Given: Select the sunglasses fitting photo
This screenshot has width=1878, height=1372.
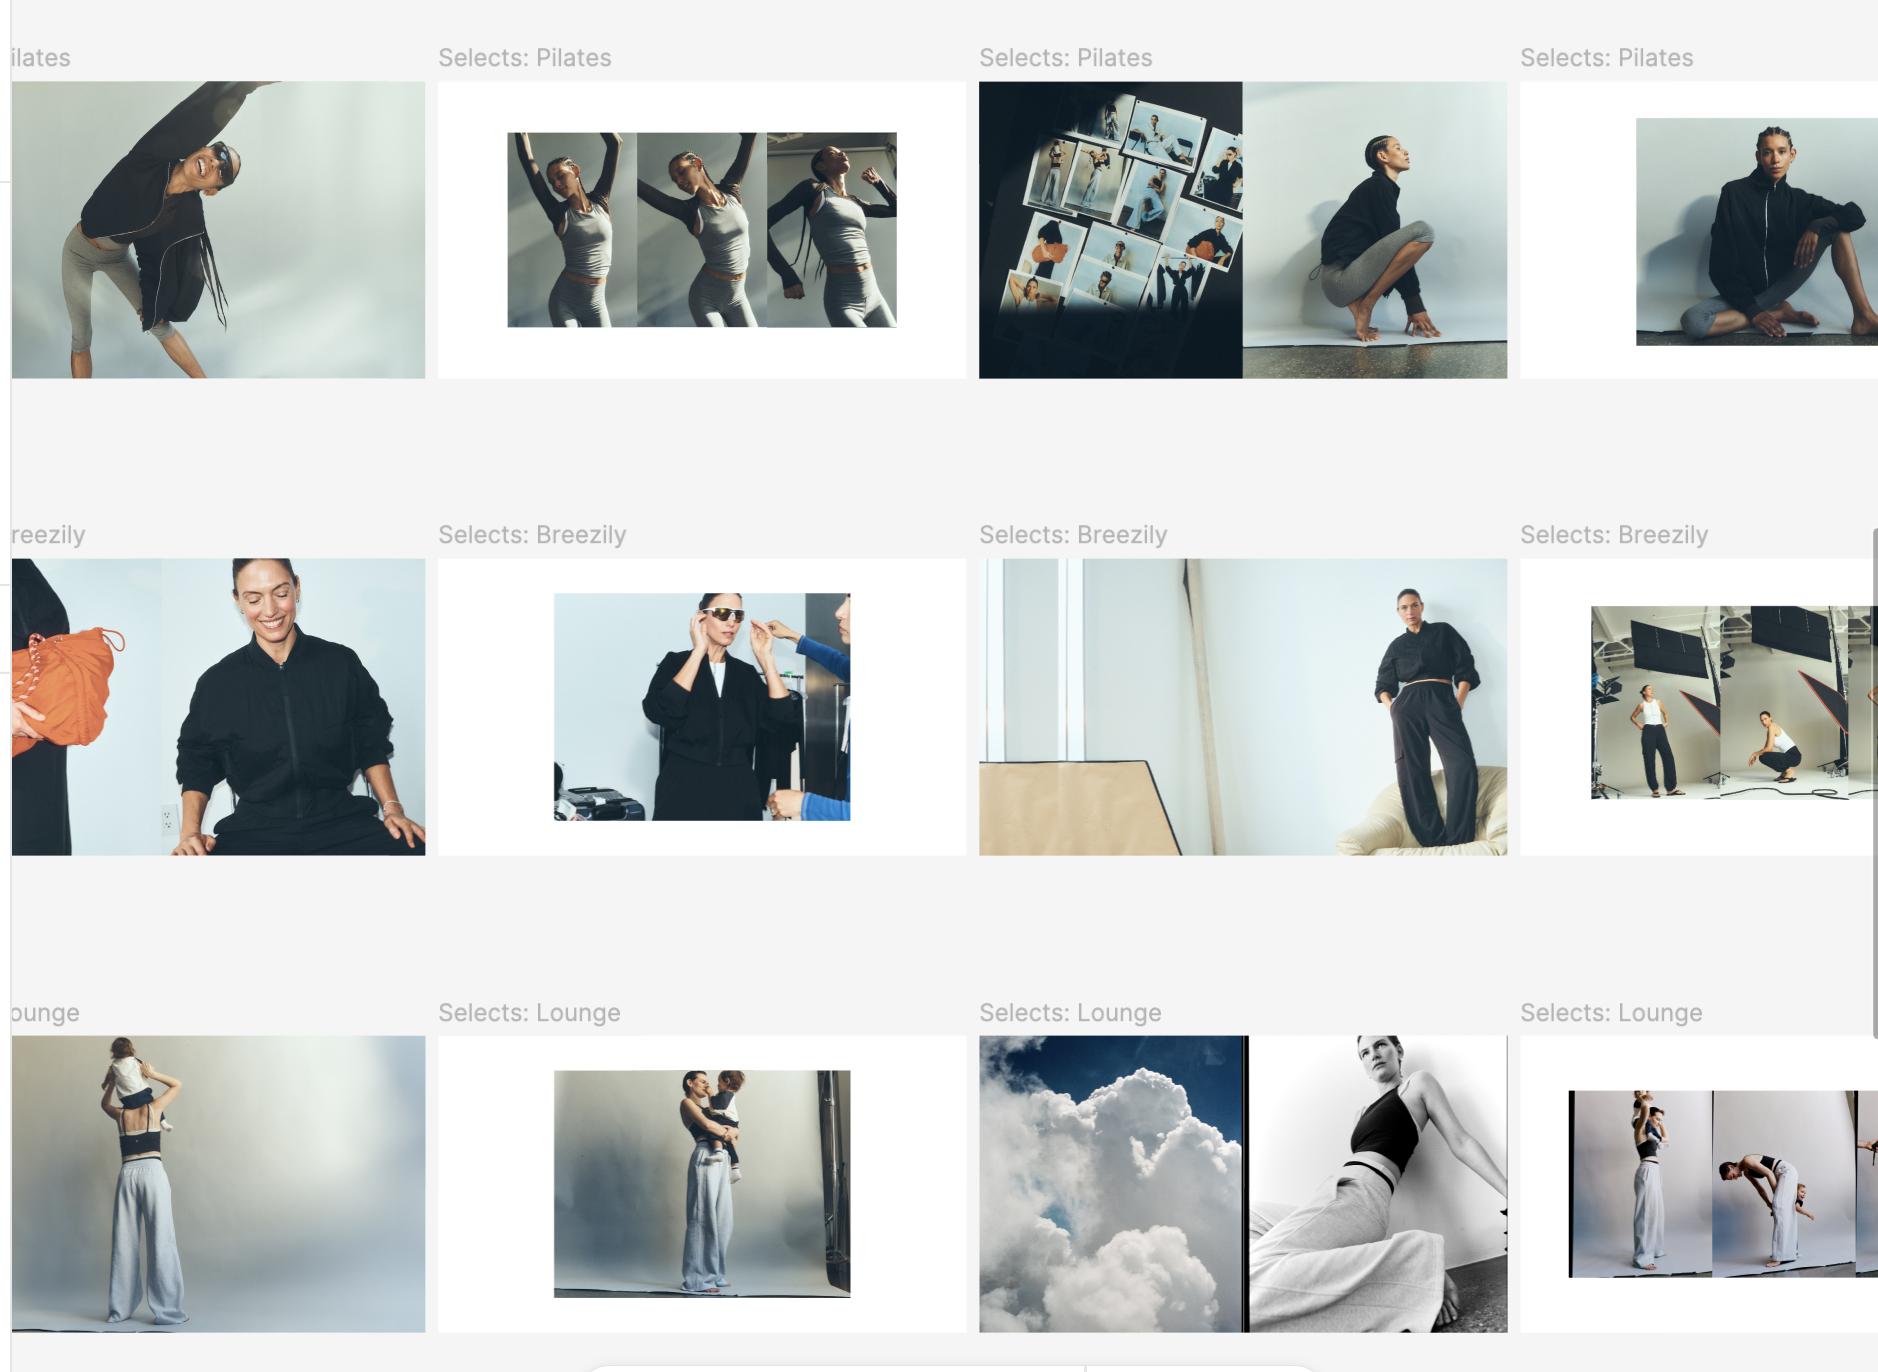Looking at the screenshot, I should point(701,707).
